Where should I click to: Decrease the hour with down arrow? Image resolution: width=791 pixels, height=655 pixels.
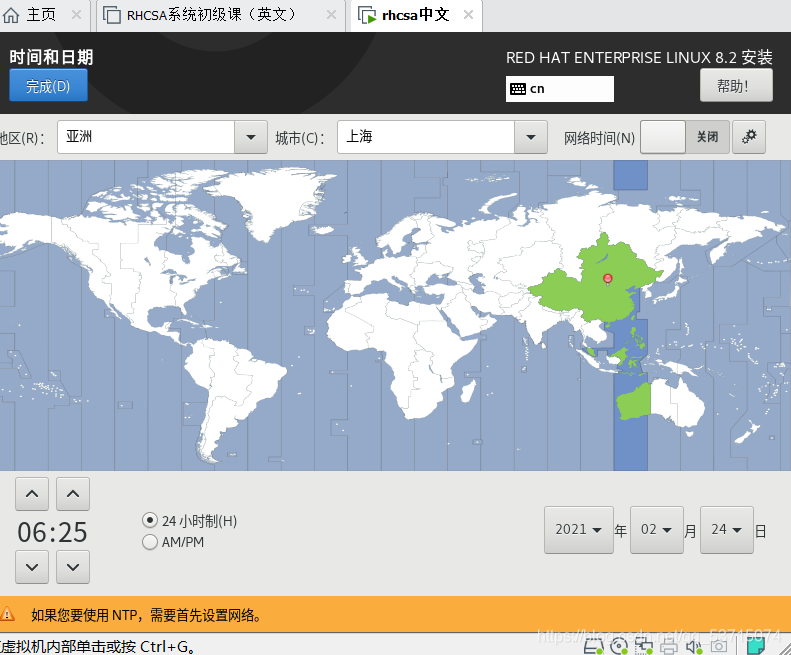32,567
